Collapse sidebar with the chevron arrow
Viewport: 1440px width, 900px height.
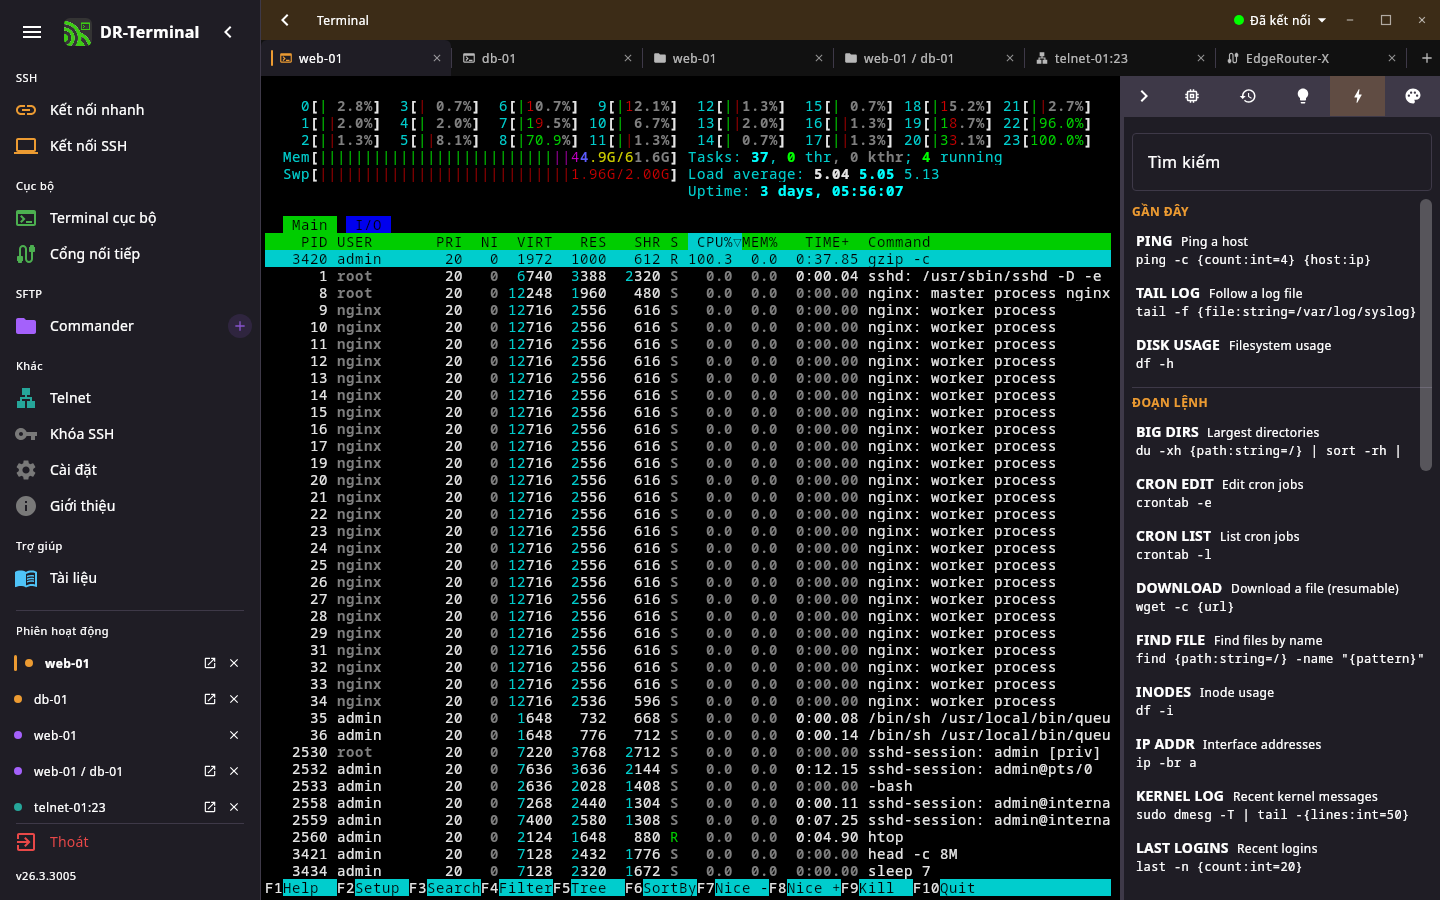(228, 32)
